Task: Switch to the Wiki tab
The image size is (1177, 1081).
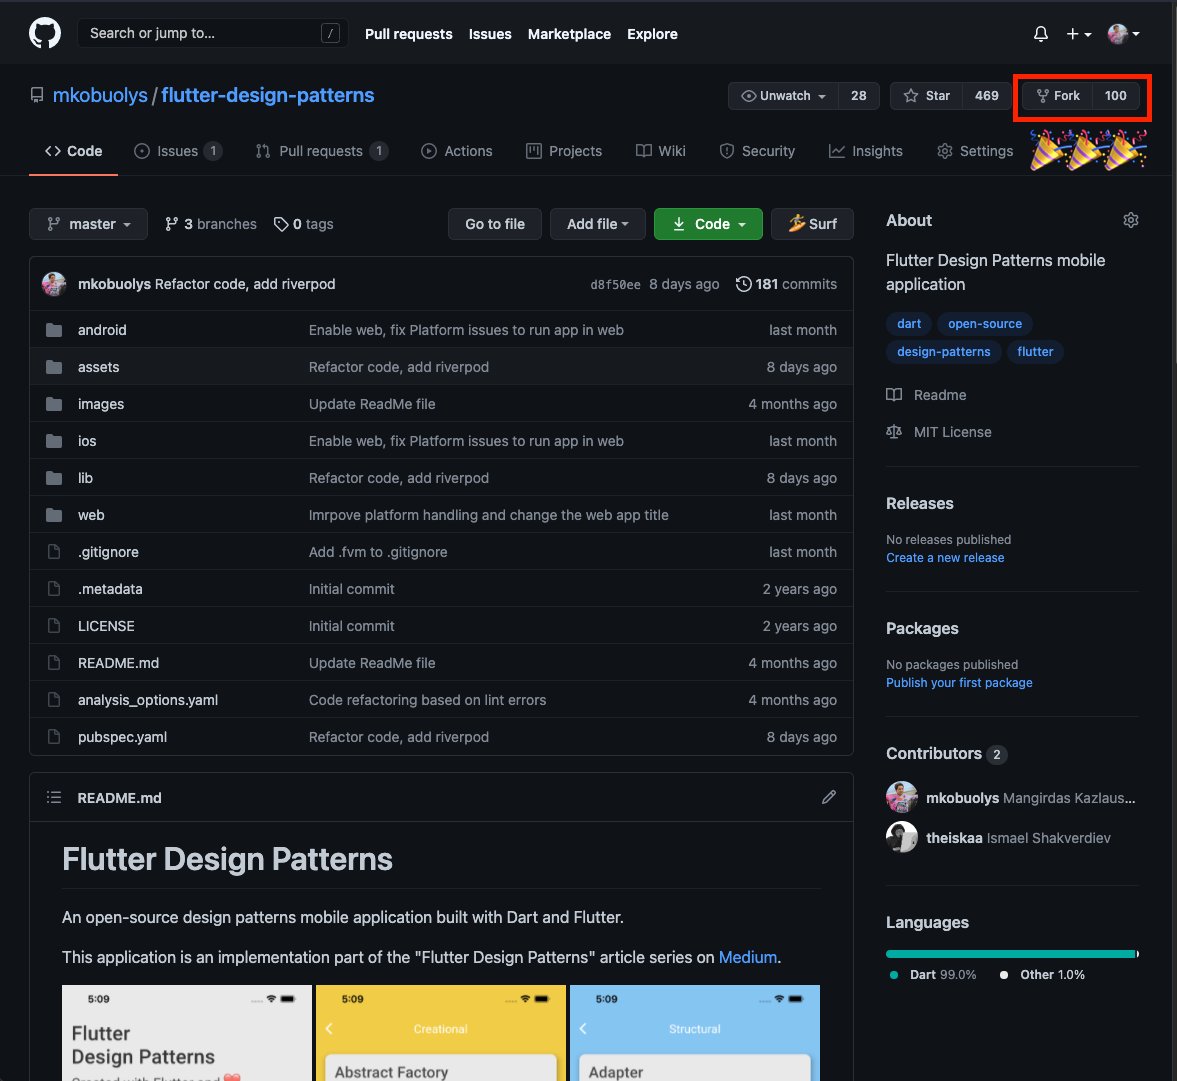Action: point(661,151)
